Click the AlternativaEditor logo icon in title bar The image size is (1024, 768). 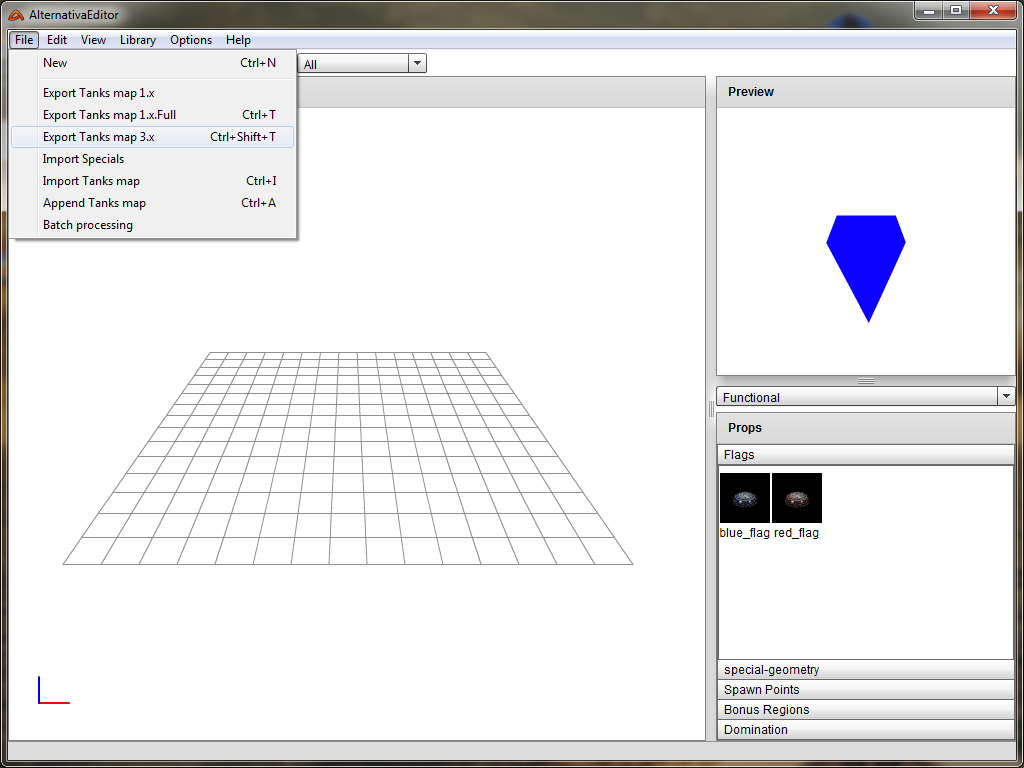click(16, 13)
